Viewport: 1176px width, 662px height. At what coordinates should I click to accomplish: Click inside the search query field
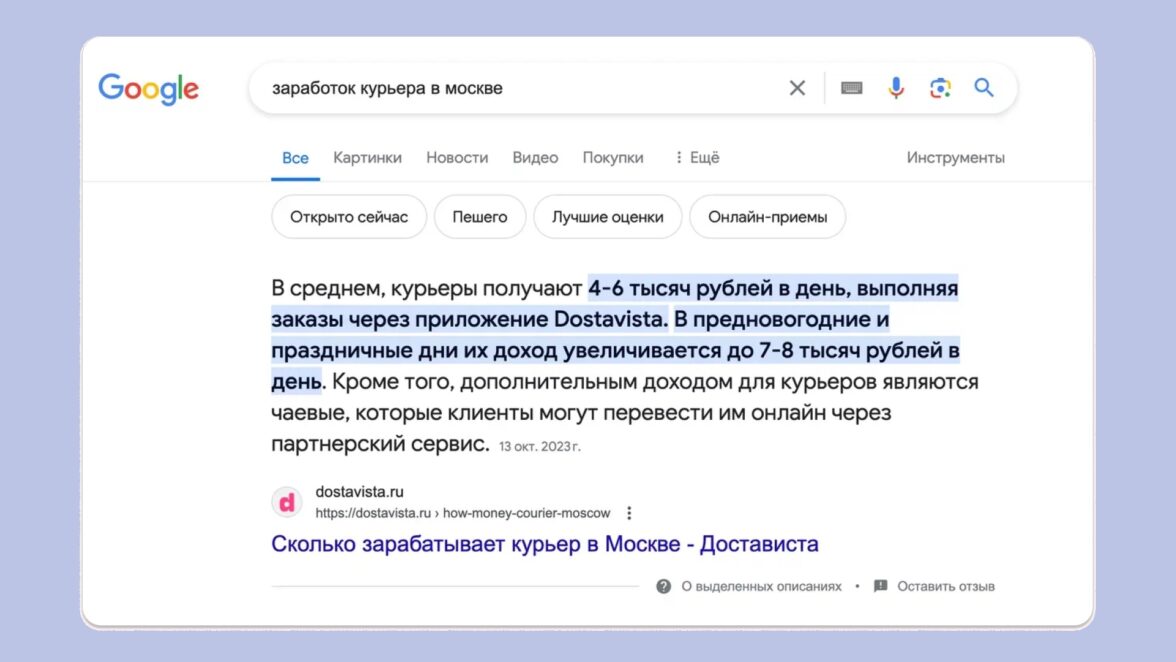[520, 88]
